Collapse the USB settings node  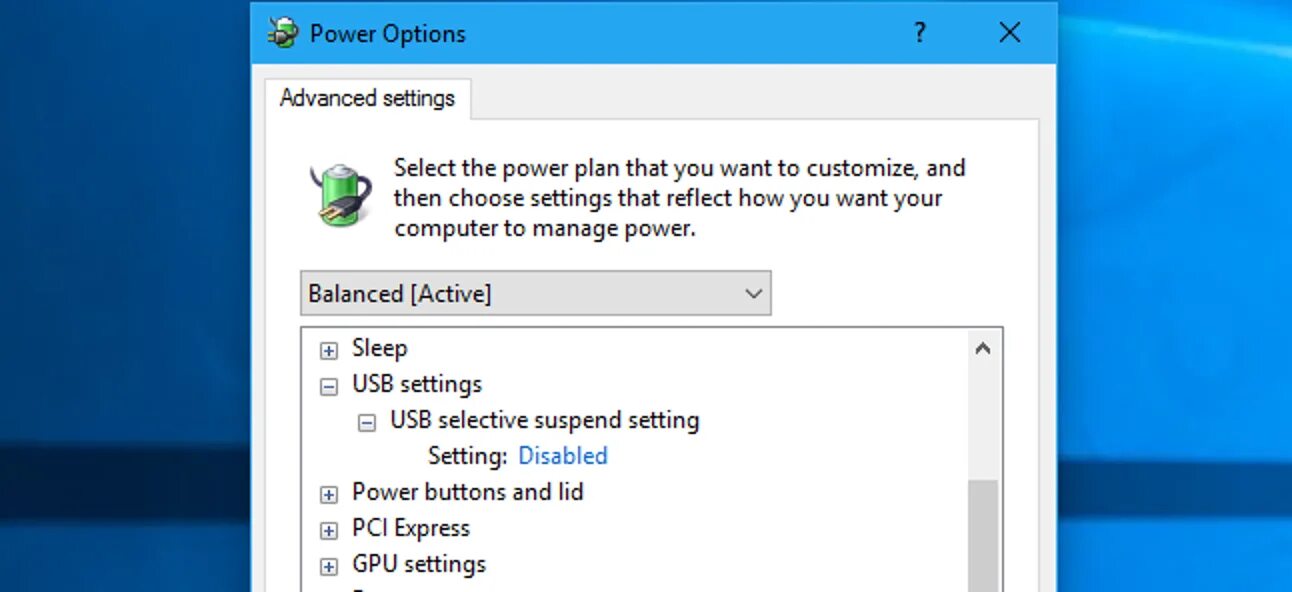point(328,386)
